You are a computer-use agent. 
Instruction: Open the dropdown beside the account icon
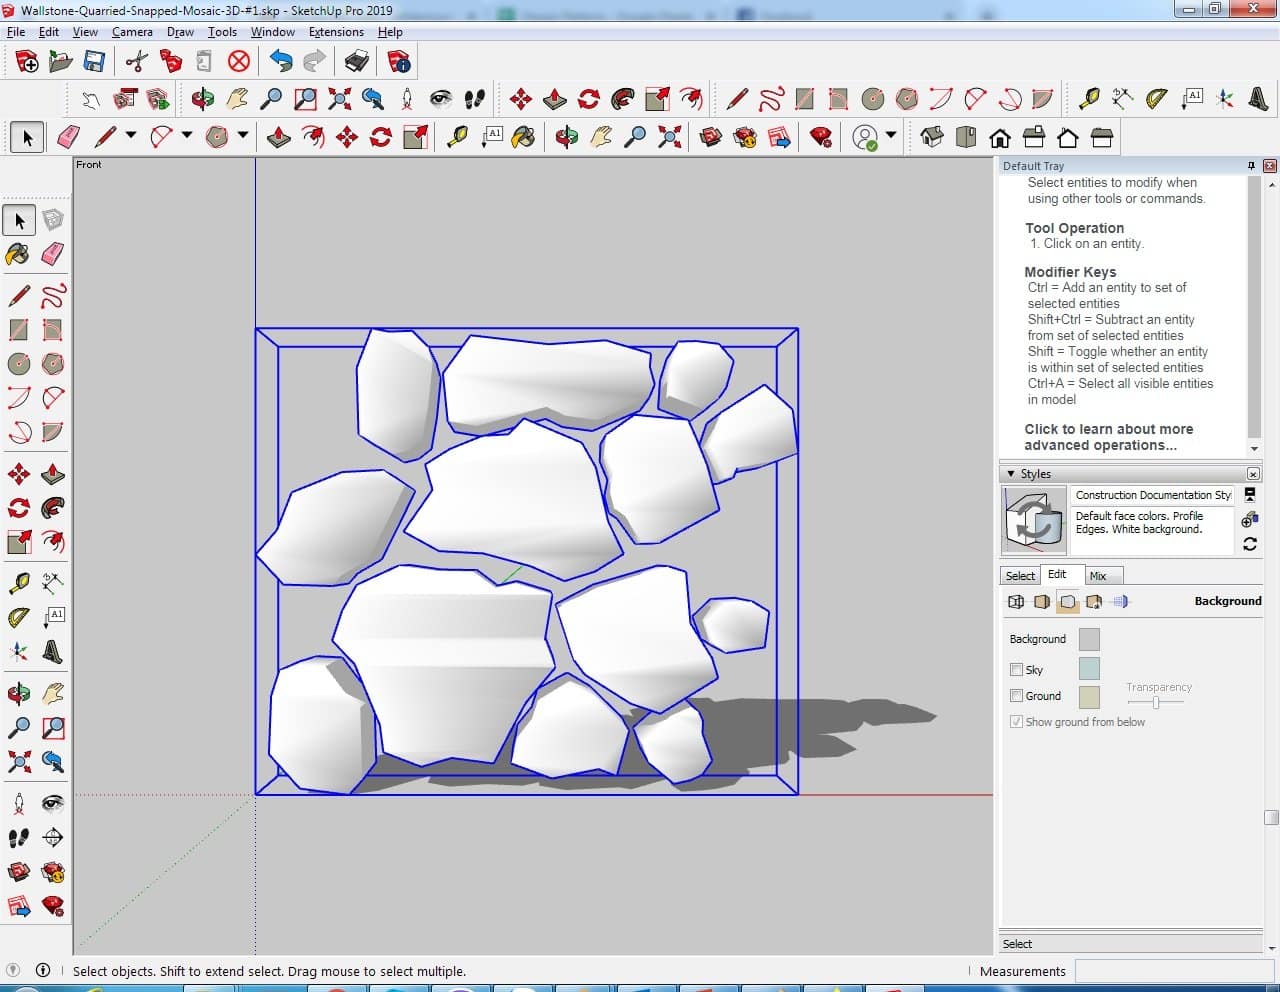[890, 135]
